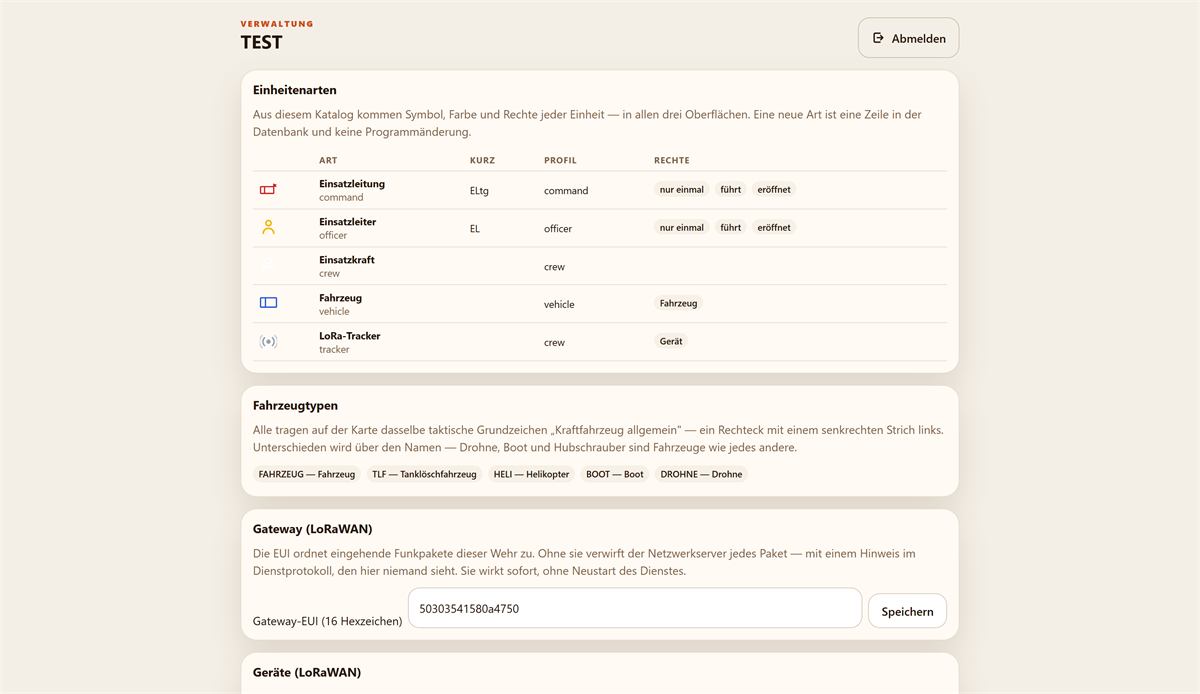Click the Gateway-EUI input field

point(635,608)
